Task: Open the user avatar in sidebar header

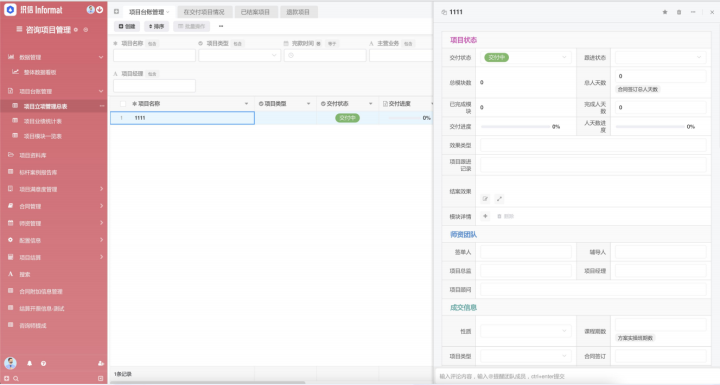Action: (90, 10)
